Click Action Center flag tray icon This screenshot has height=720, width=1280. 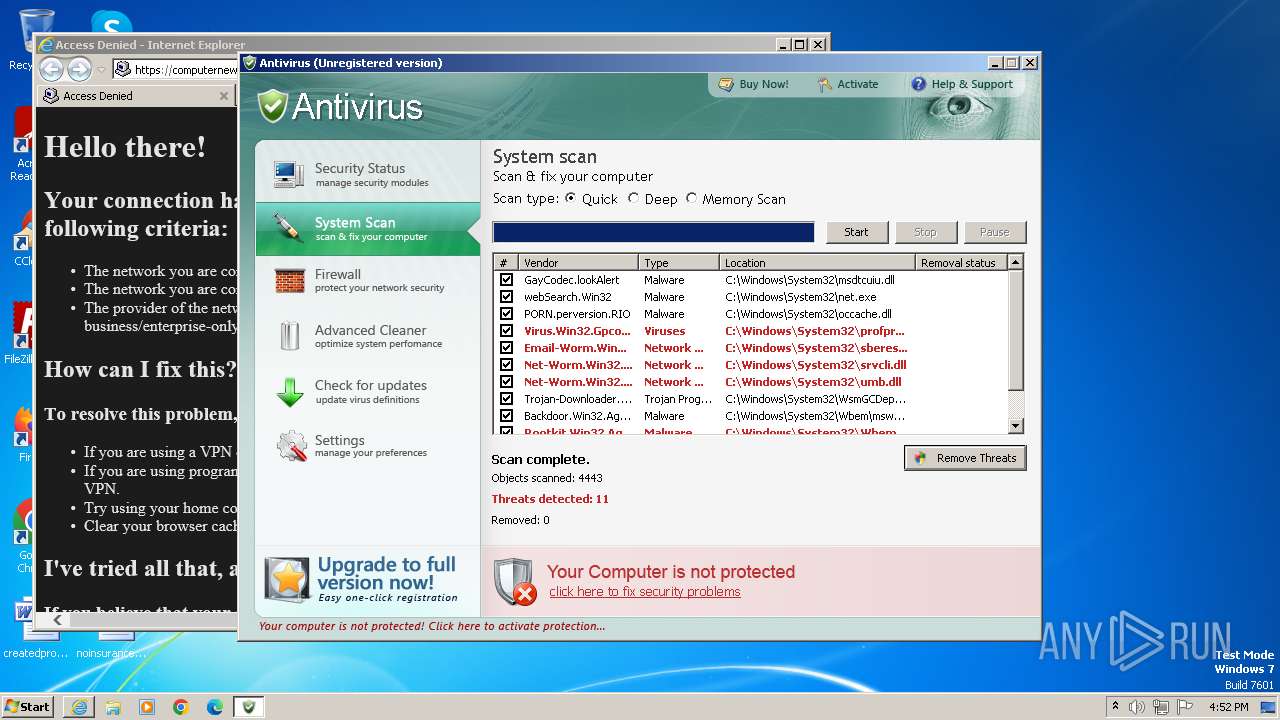click(x=1184, y=707)
